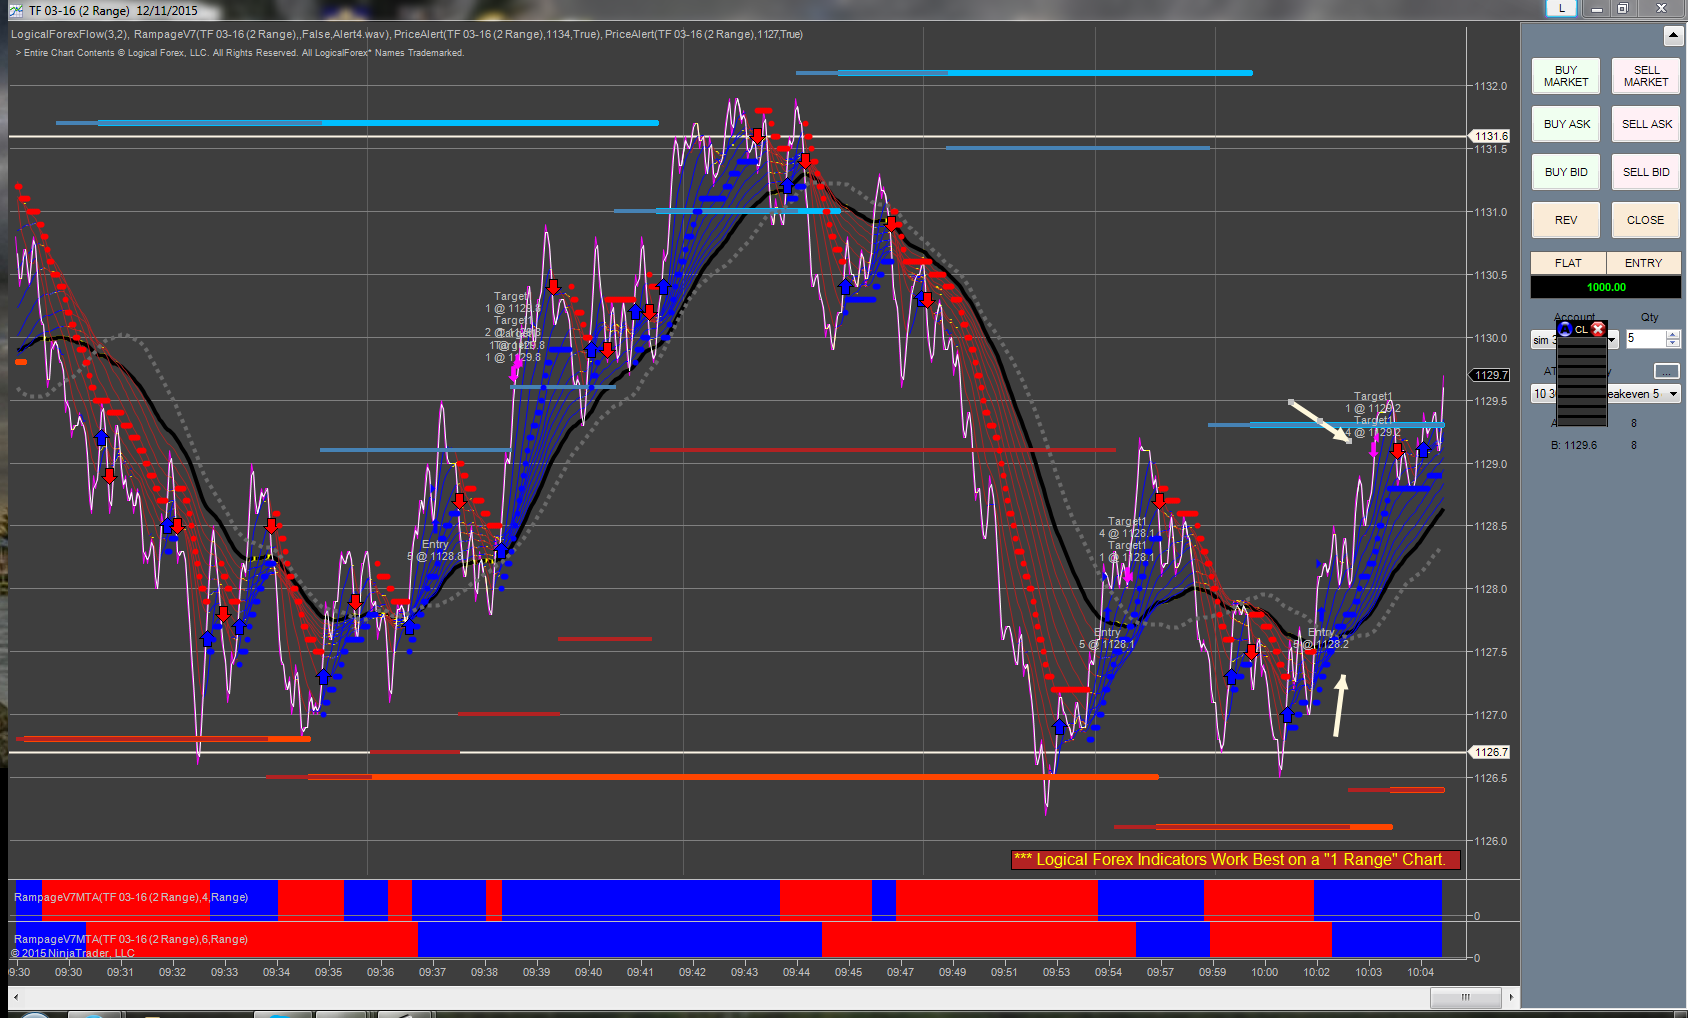Click the chart window icon in title bar
This screenshot has width=1688, height=1018.
16,10
